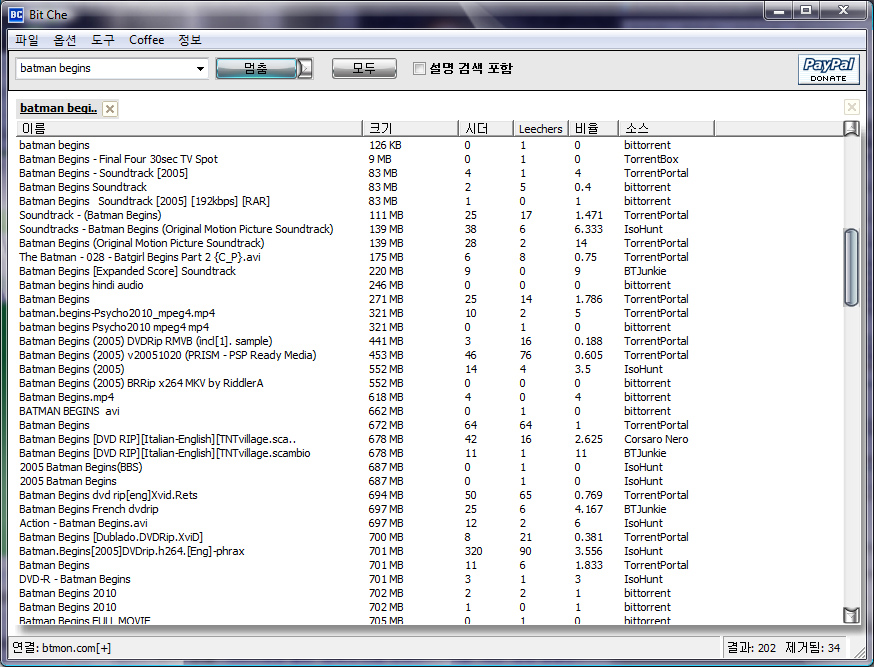Sort by the 크기 column header
The height and width of the screenshot is (667, 874).
pos(410,129)
